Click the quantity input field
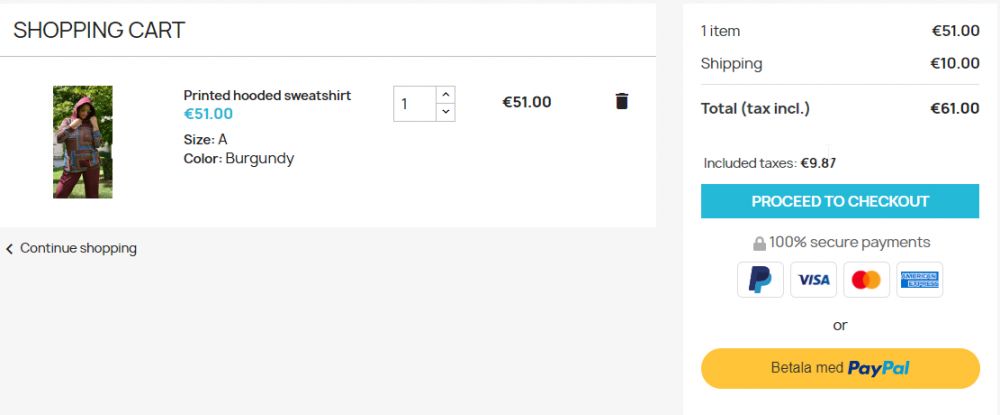Screen dimensions: 1000x415 click(414, 103)
